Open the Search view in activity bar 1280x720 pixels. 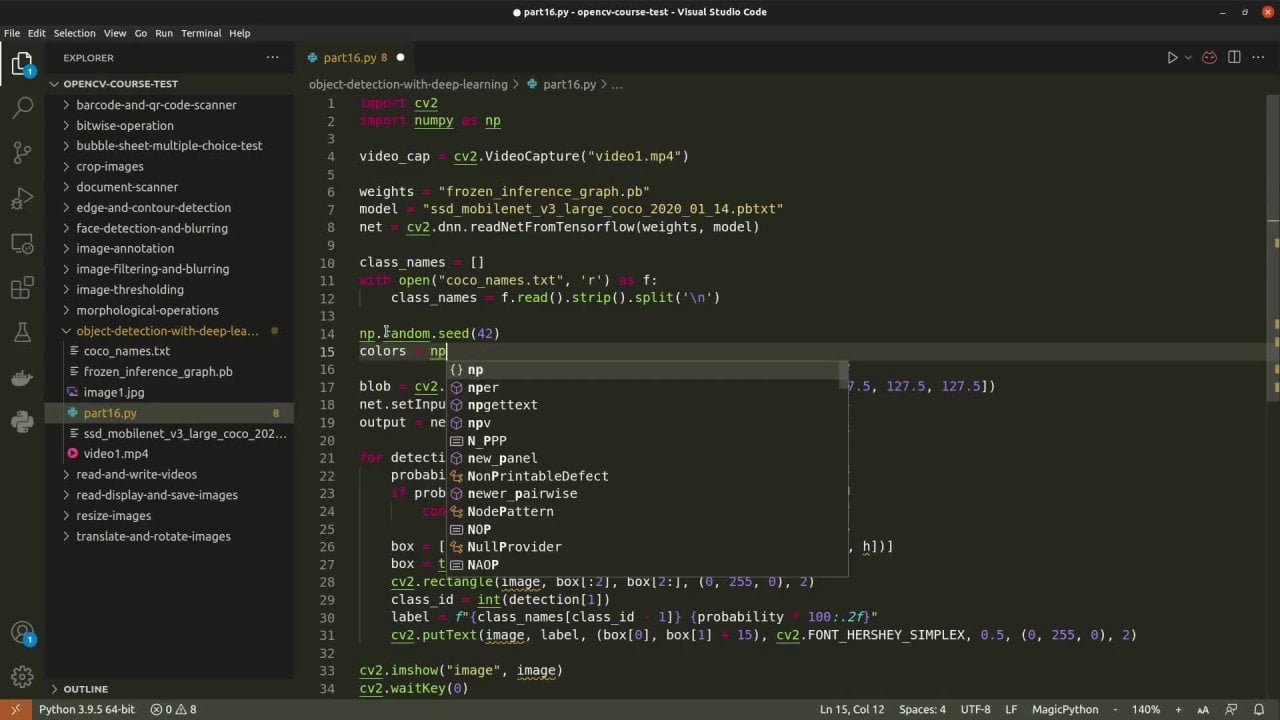pos(22,108)
